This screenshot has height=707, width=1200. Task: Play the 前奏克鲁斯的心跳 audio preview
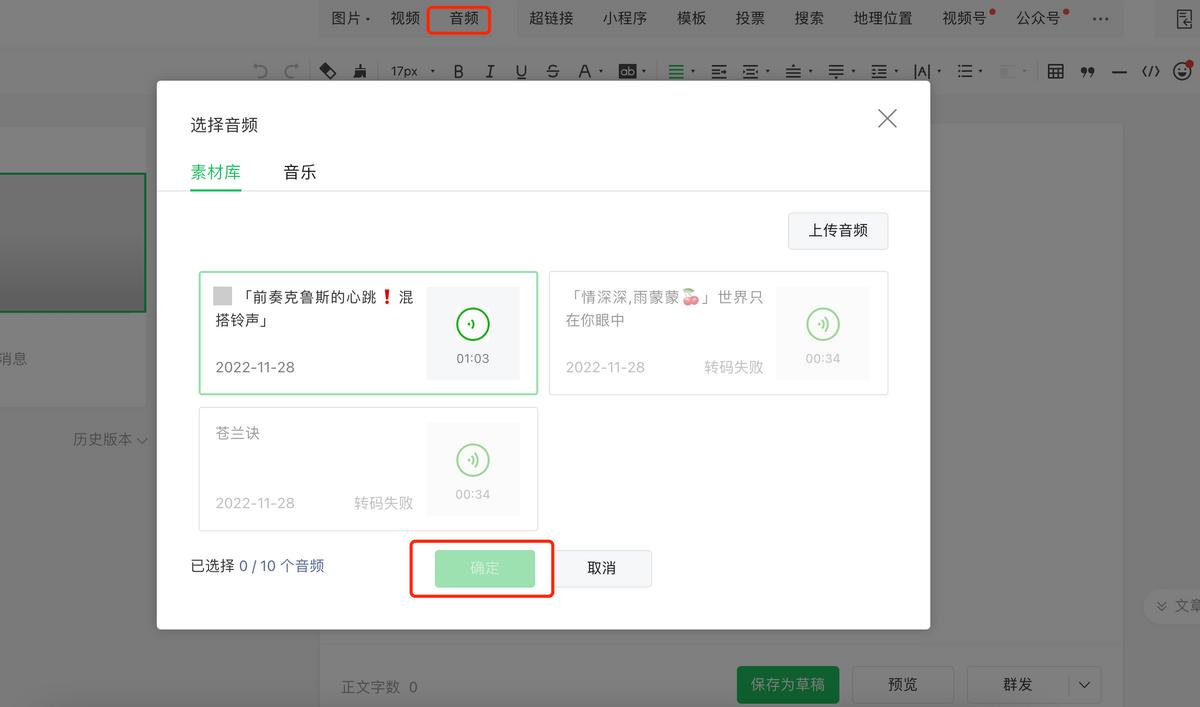(x=472, y=323)
